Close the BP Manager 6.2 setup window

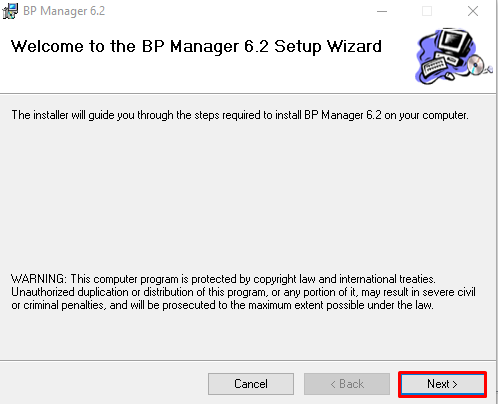point(473,11)
